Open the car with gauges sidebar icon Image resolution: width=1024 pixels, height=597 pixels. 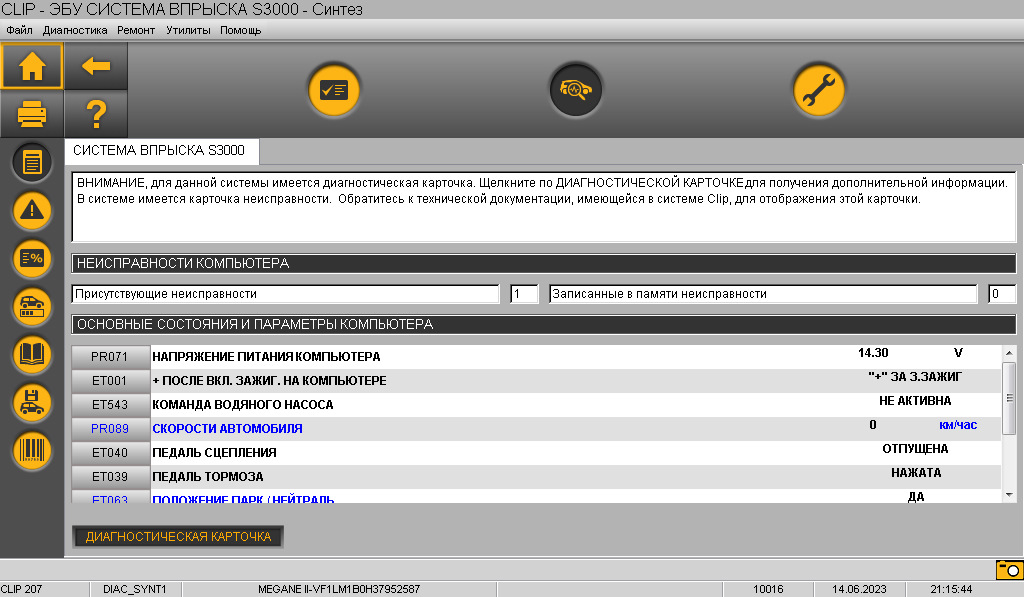tap(32, 306)
